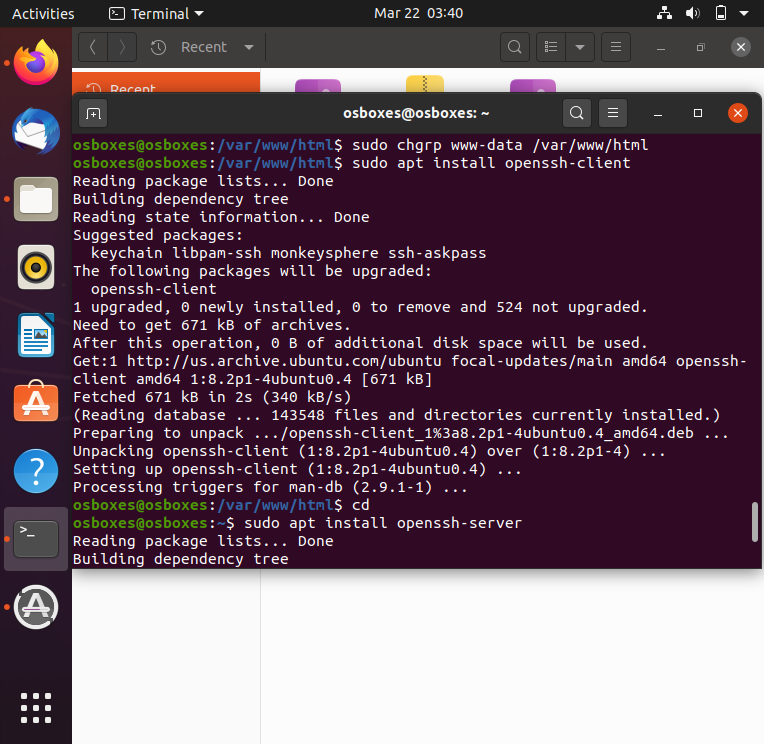764x744 pixels.
Task: Select the Terminal icon in the dock
Action: click(x=36, y=538)
